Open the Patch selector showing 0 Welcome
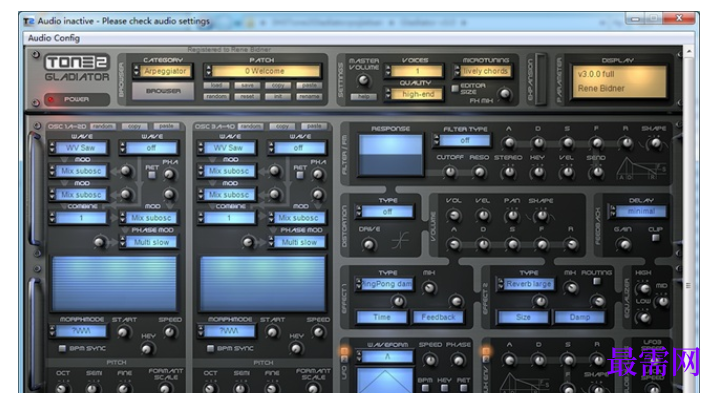This screenshot has width=719, height=393. point(265,71)
